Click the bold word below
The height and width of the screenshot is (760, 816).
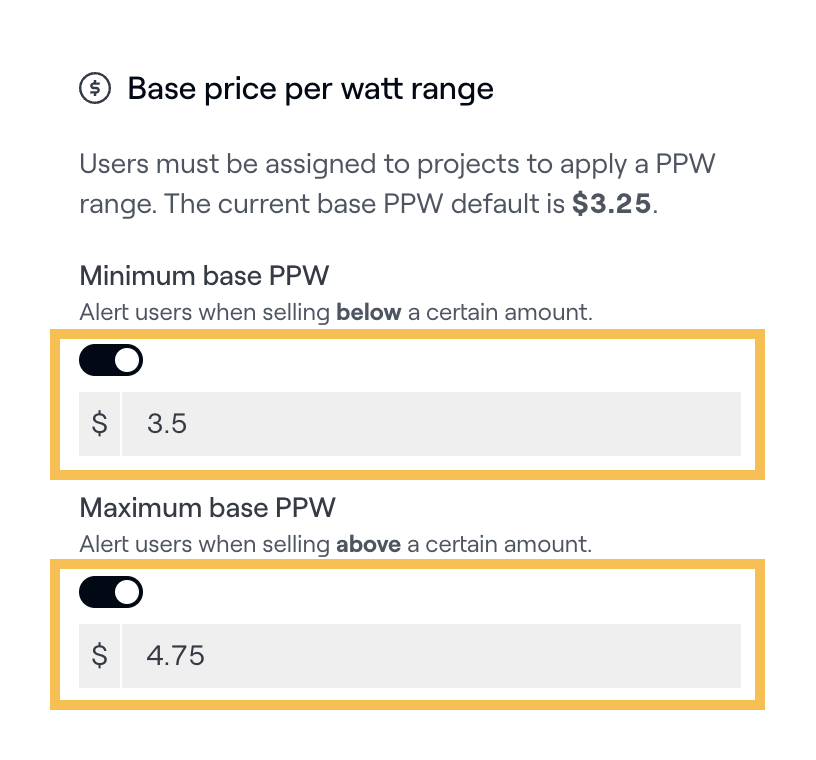tap(368, 312)
